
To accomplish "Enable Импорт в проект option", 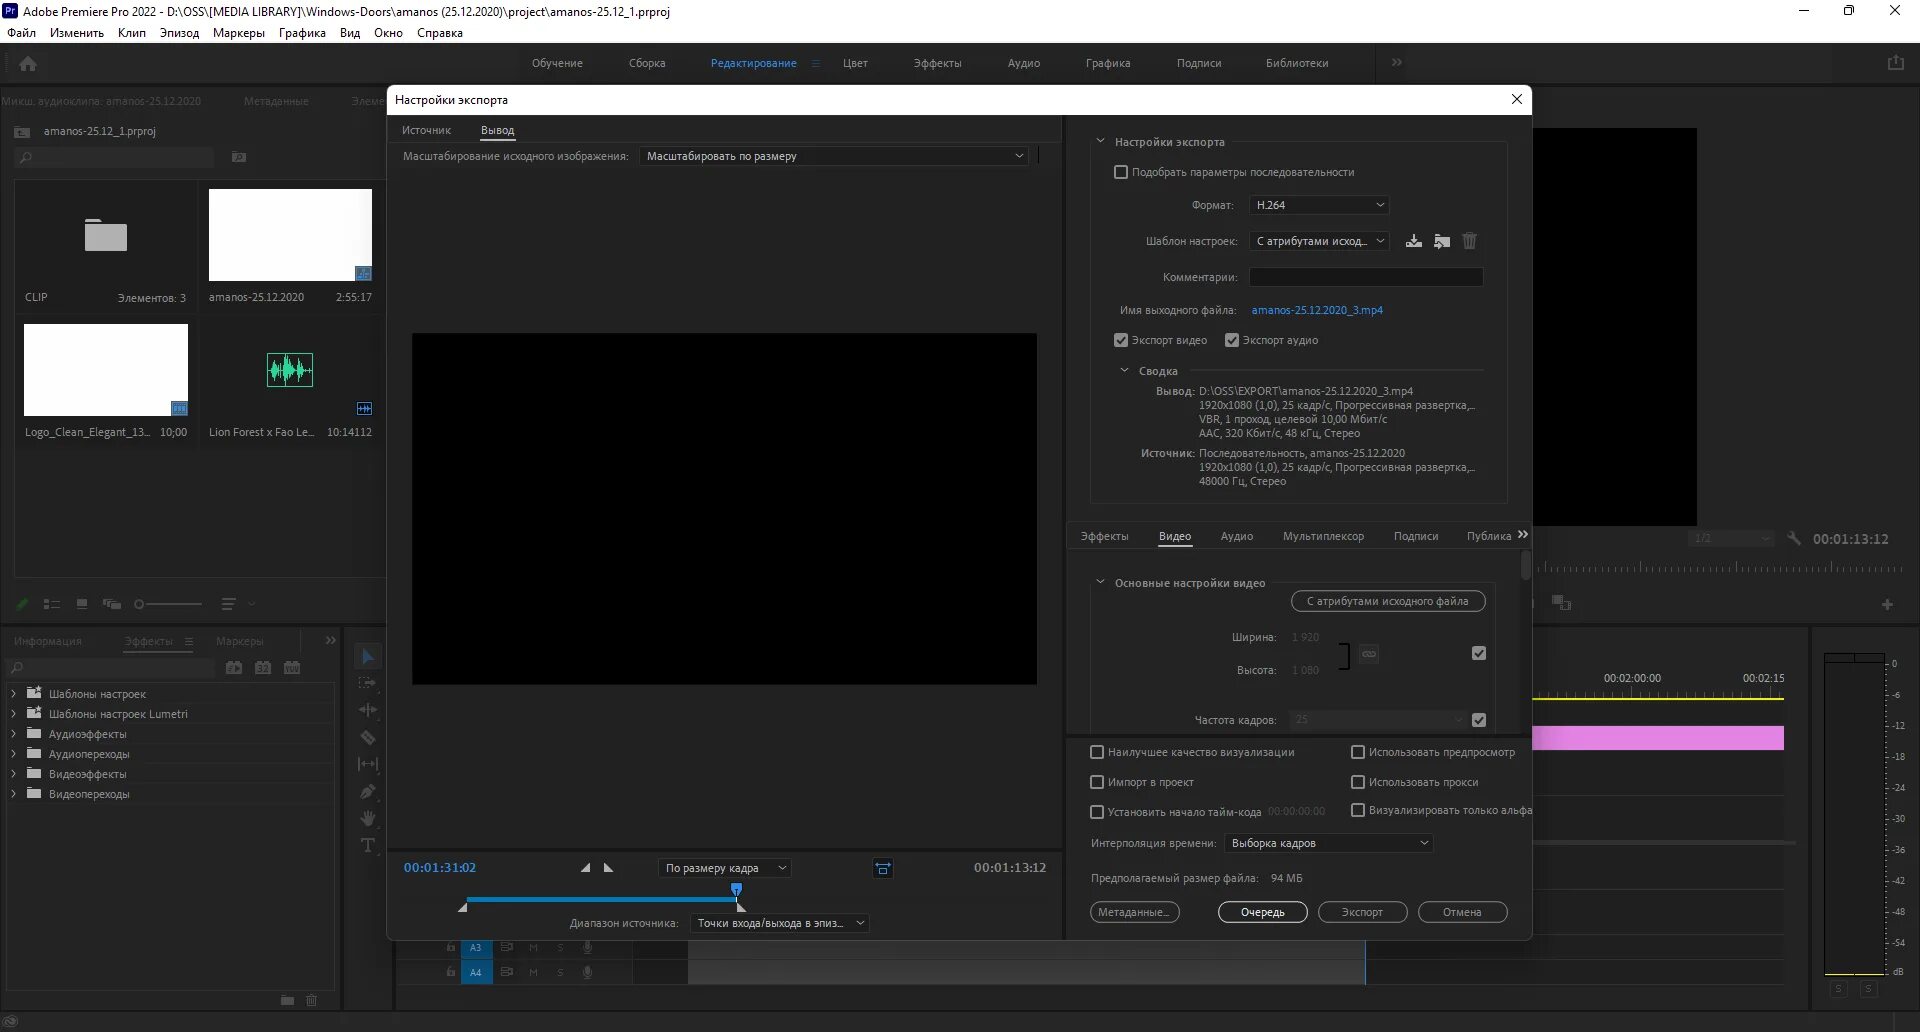I will coord(1096,782).
